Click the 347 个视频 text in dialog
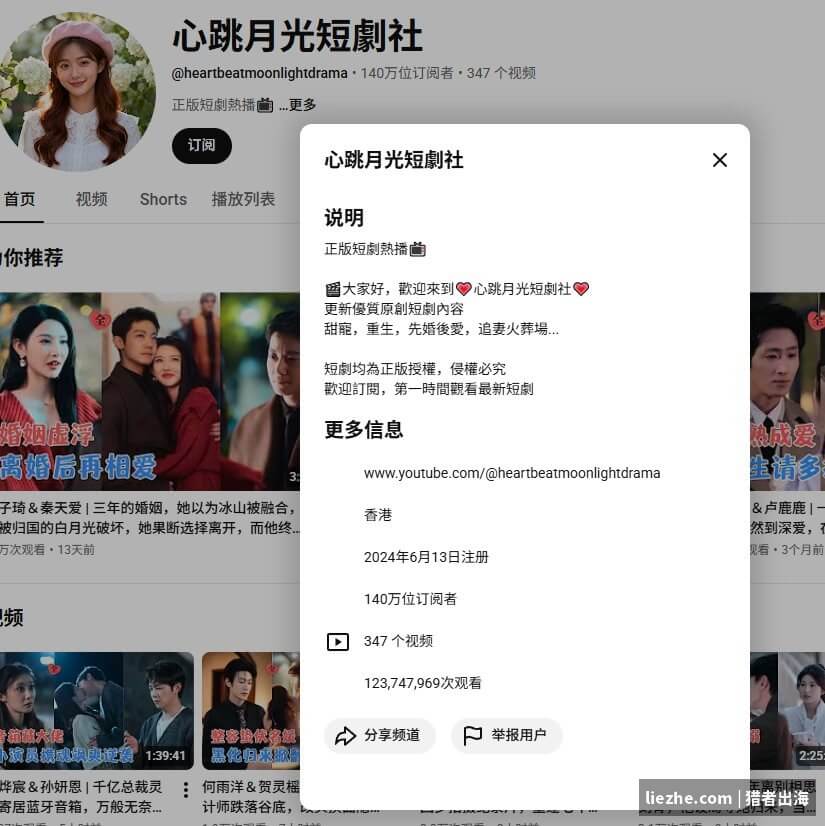This screenshot has height=826, width=825. [398, 641]
